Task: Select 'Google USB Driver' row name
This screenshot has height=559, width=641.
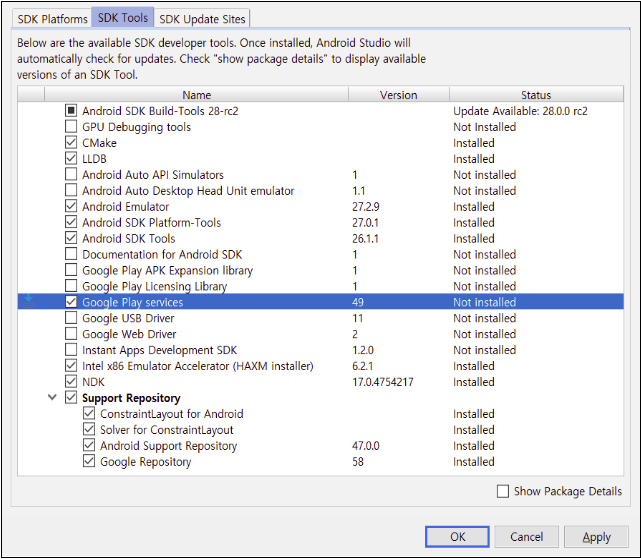Action: (x=128, y=318)
